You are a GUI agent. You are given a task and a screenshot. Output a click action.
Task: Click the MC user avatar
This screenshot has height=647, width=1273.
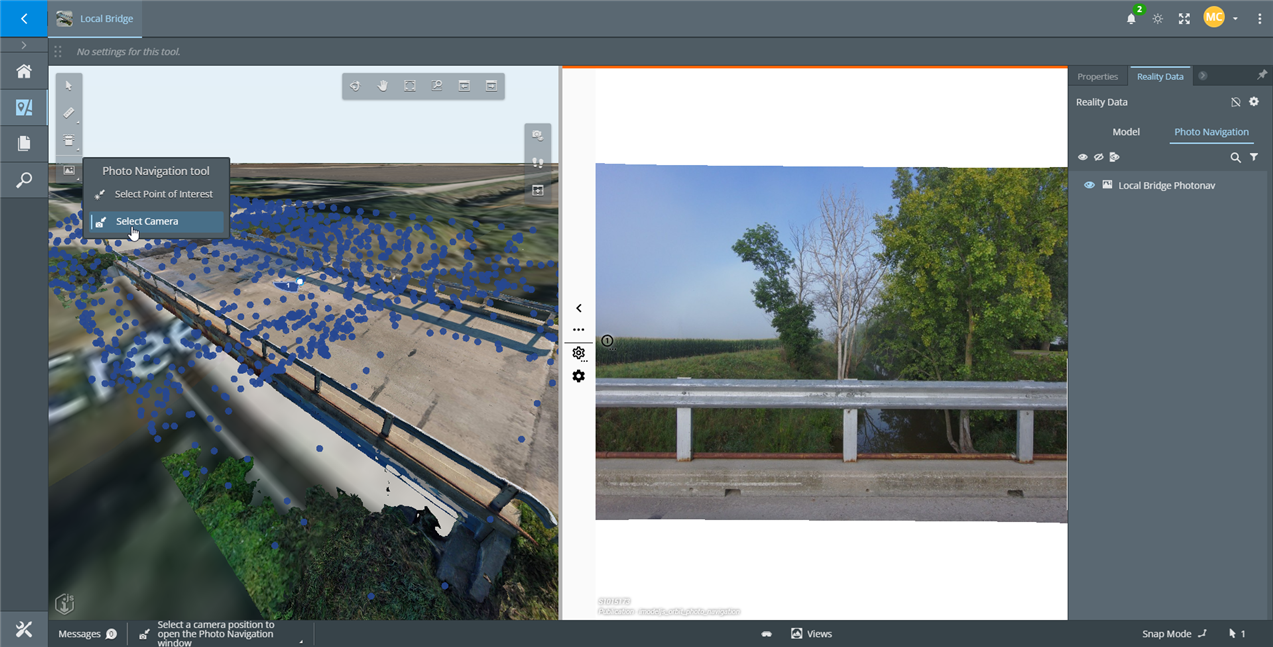pos(1213,17)
